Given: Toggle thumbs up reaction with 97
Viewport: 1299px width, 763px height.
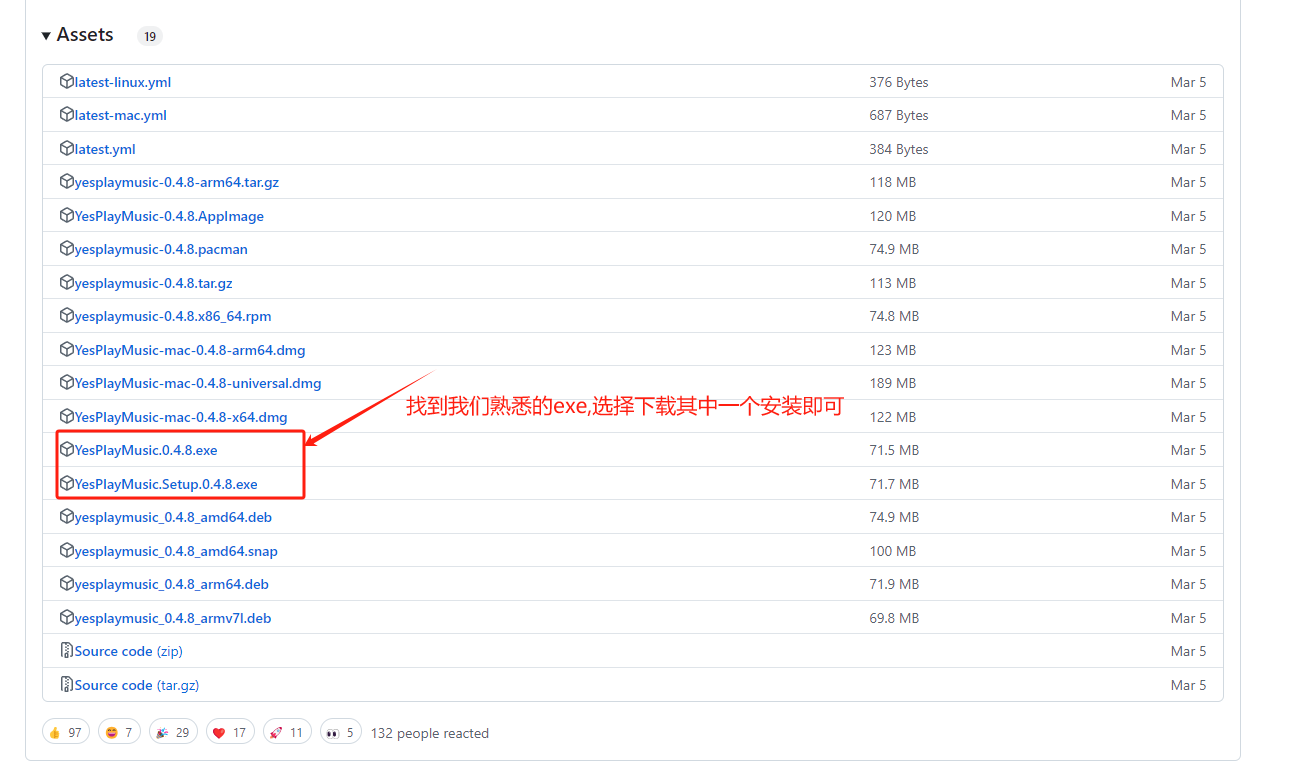Looking at the screenshot, I should pos(66,732).
